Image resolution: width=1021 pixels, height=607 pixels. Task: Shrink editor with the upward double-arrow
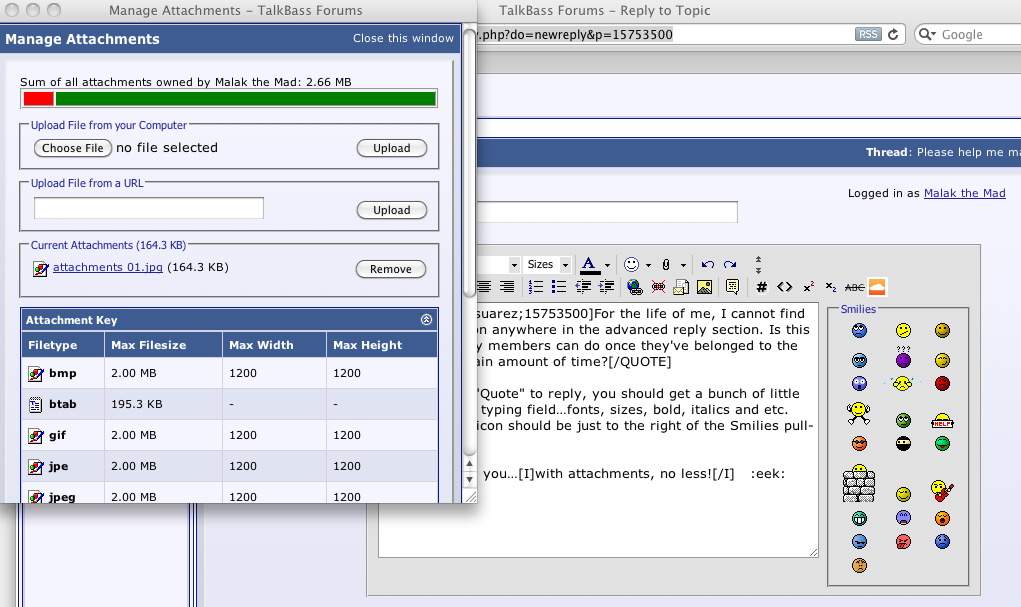[x=758, y=259]
